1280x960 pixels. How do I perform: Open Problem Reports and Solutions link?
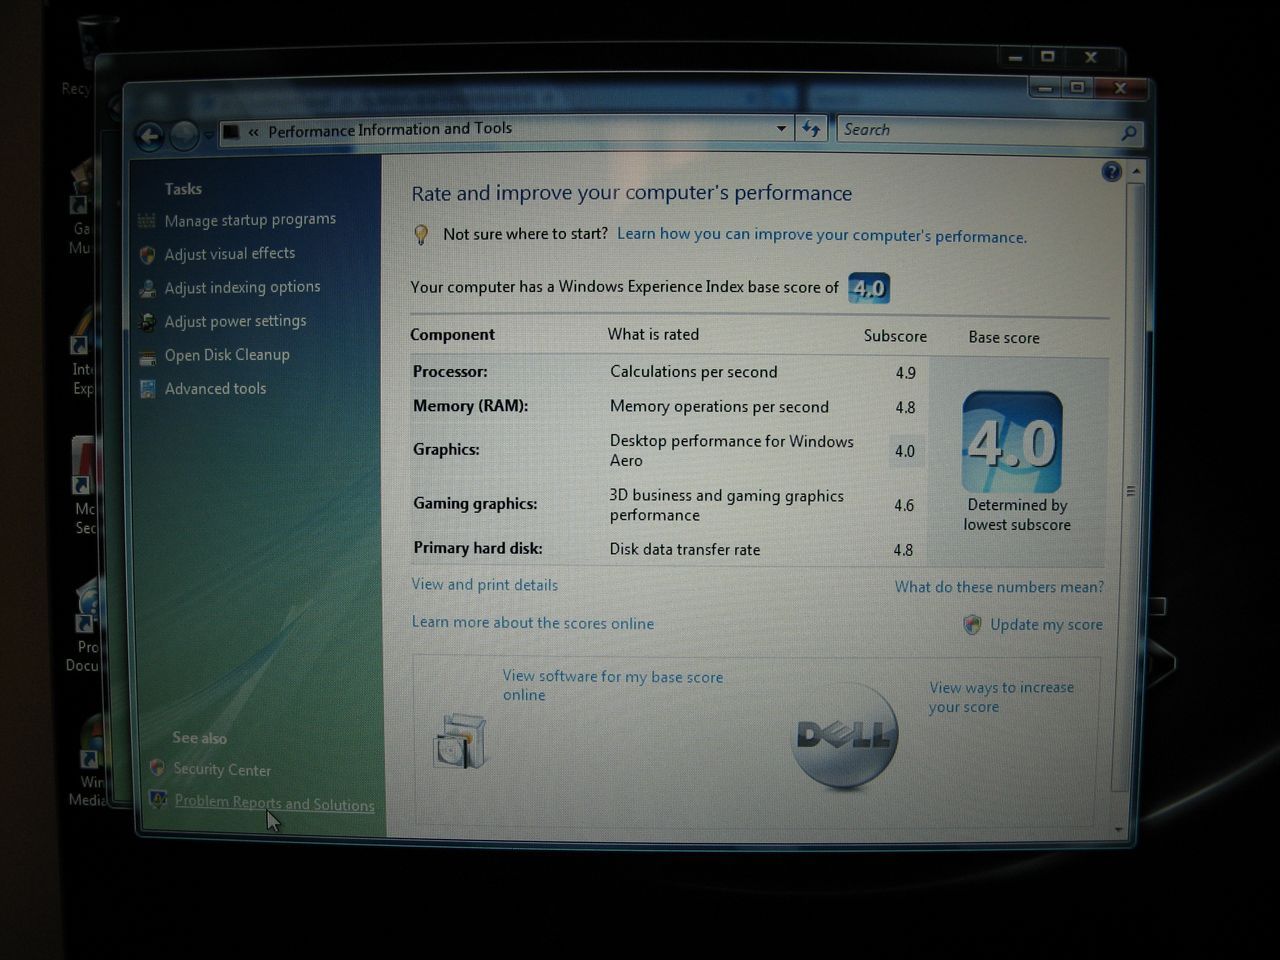click(274, 803)
